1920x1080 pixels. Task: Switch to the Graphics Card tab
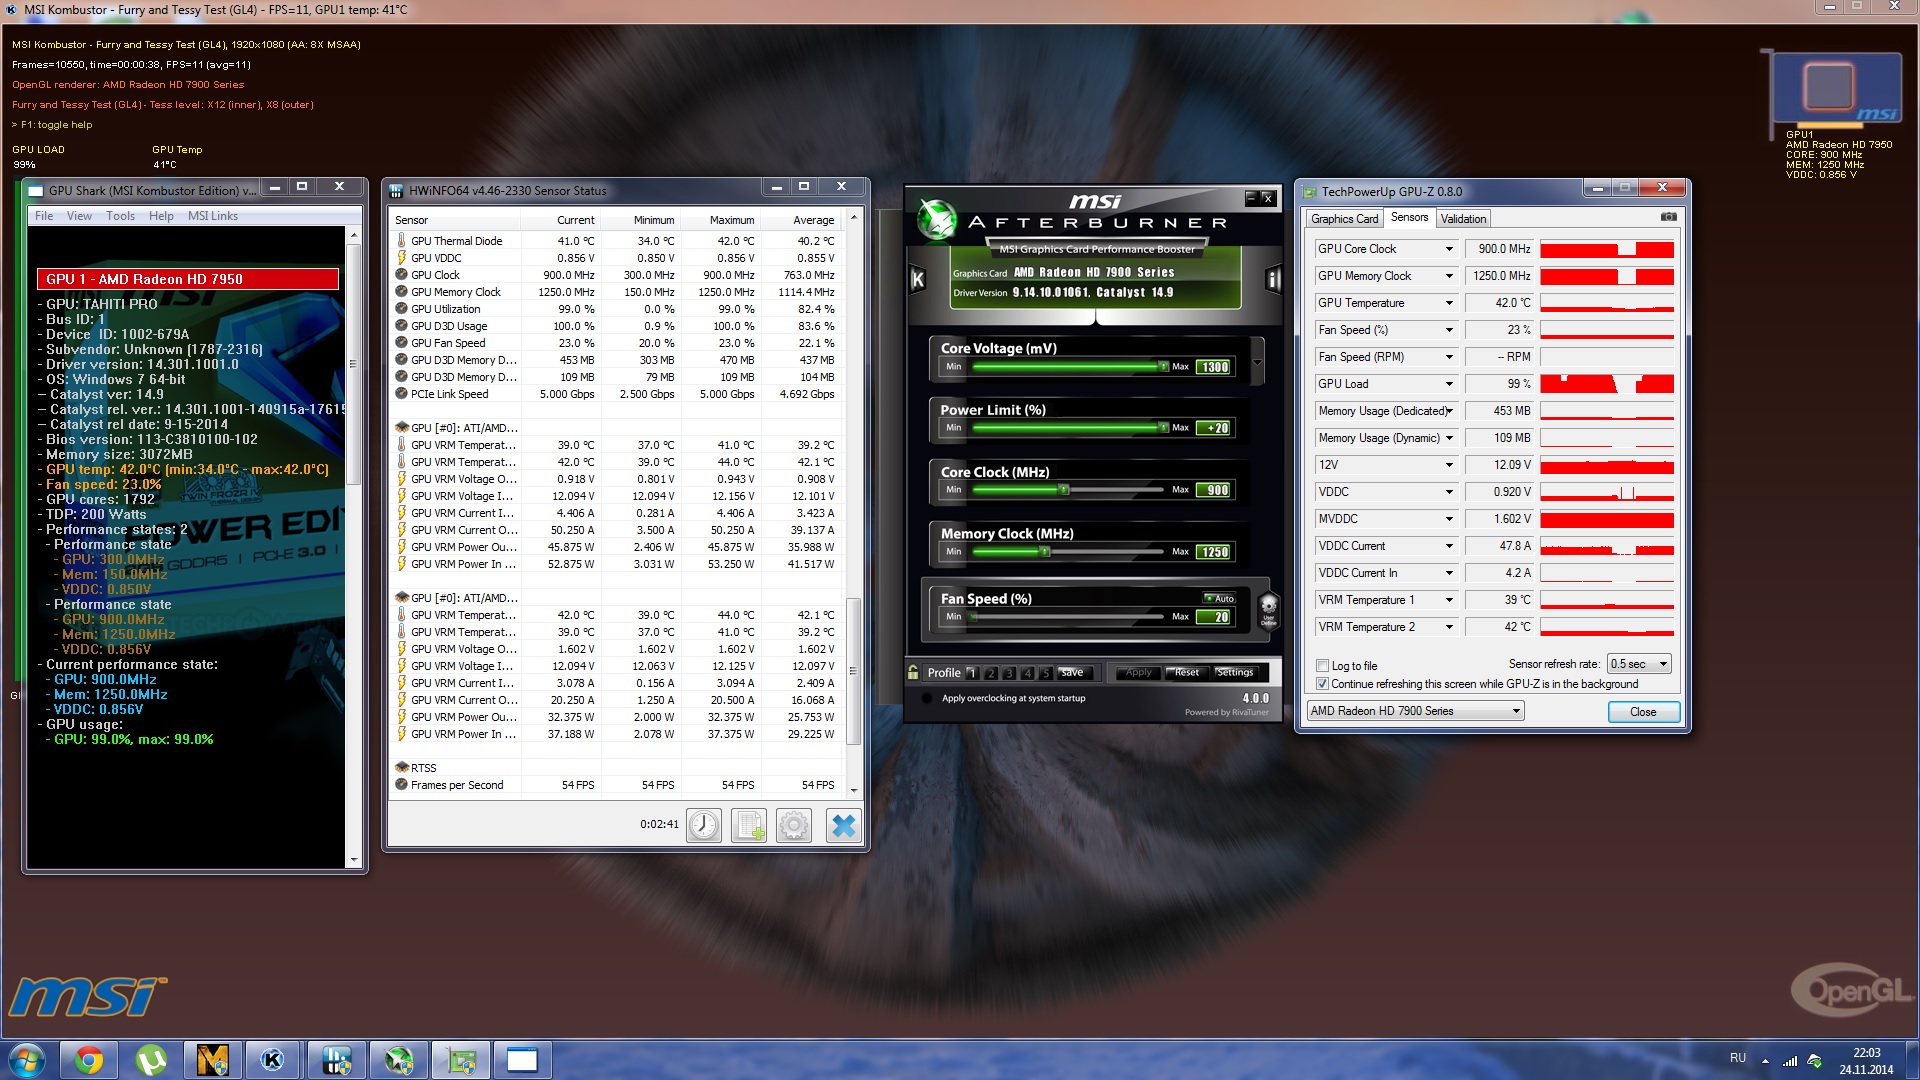tap(1344, 218)
